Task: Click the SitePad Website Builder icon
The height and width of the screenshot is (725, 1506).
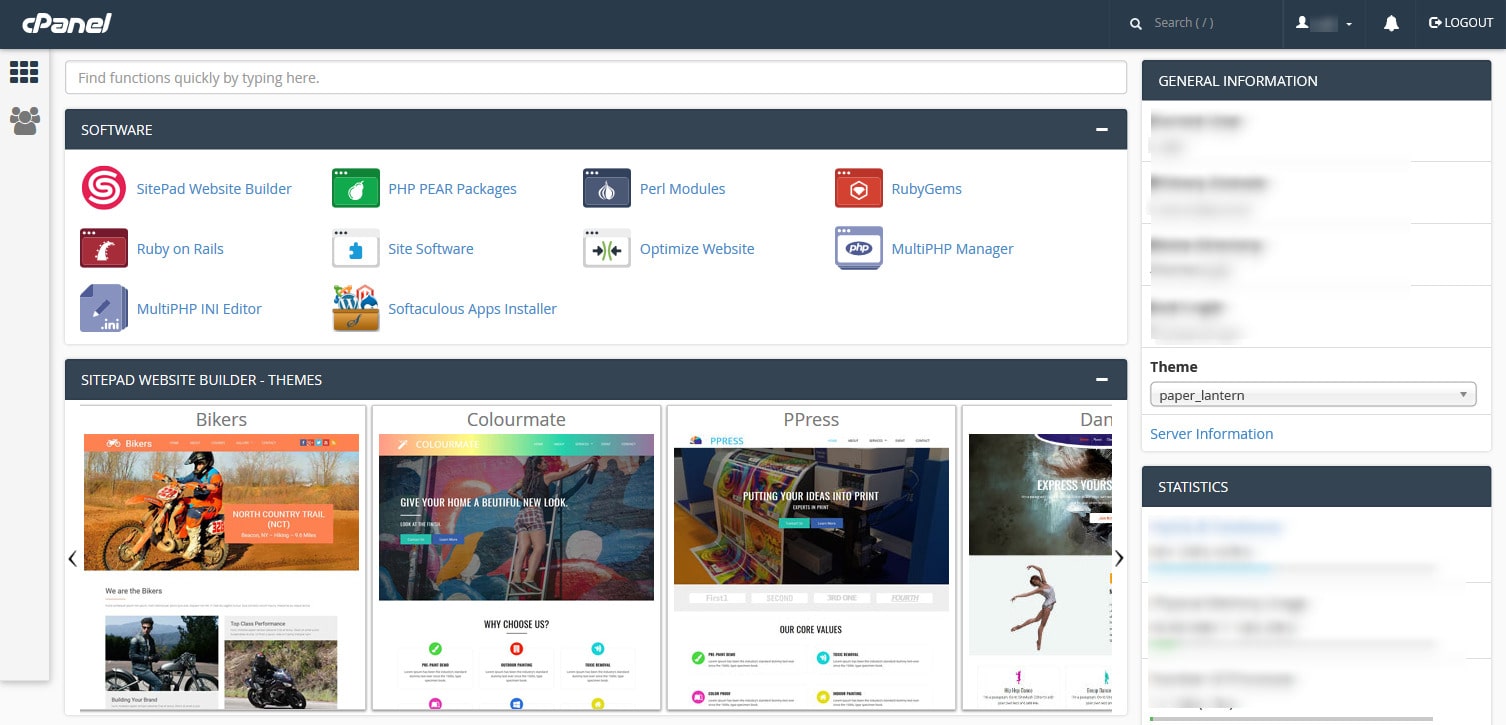Action: point(104,188)
